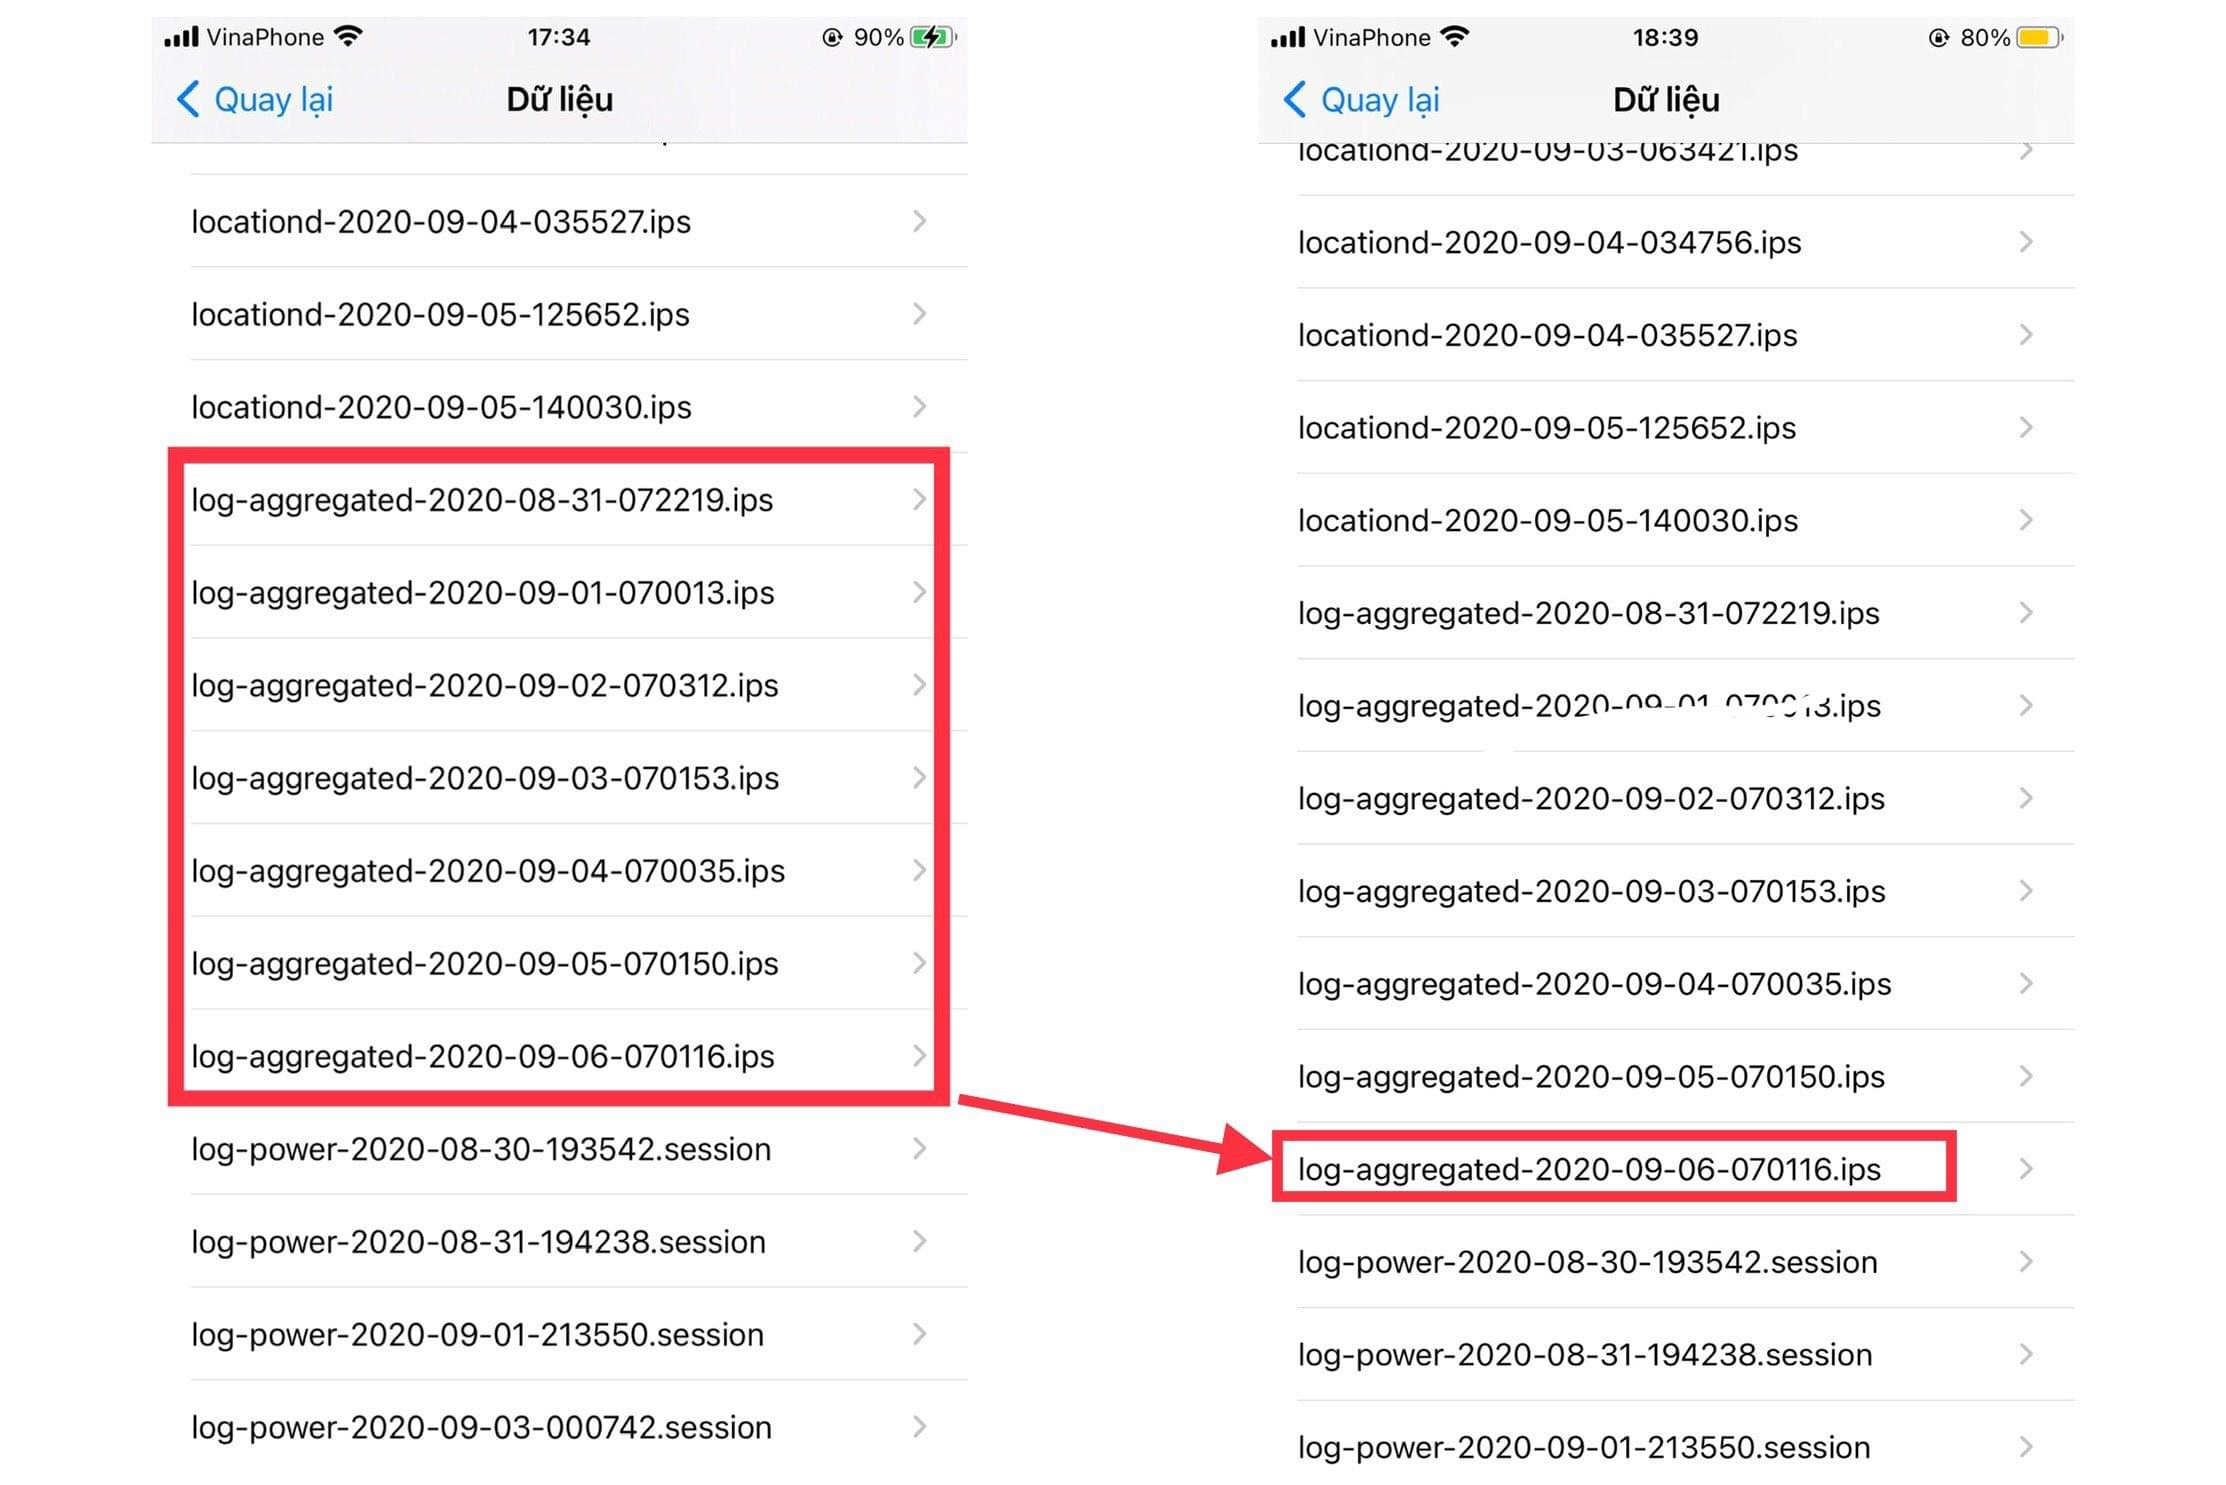The image size is (2226, 1485).
Task: Tap the rotation lock icon beside 80%
Action: (1938, 38)
